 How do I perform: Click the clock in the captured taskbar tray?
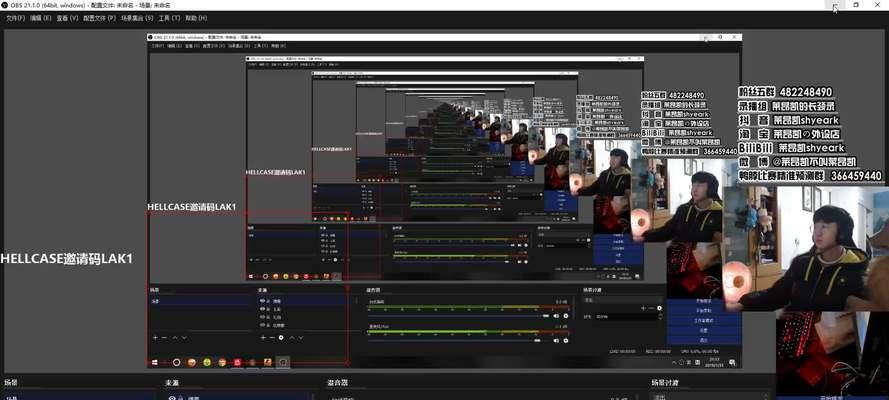714,361
